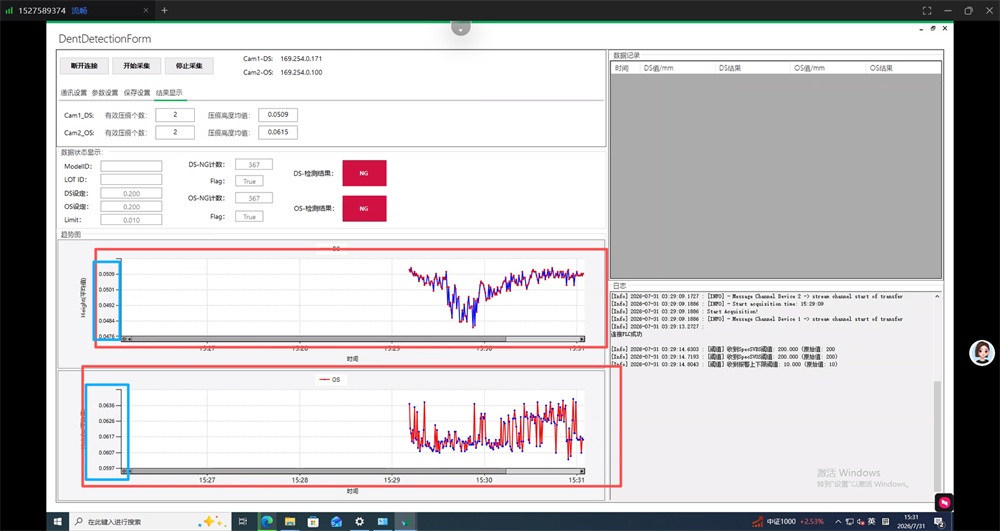The image size is (1000, 531).
Task: Click the red DS-检测结果 NG indicator
Action: (x=364, y=173)
